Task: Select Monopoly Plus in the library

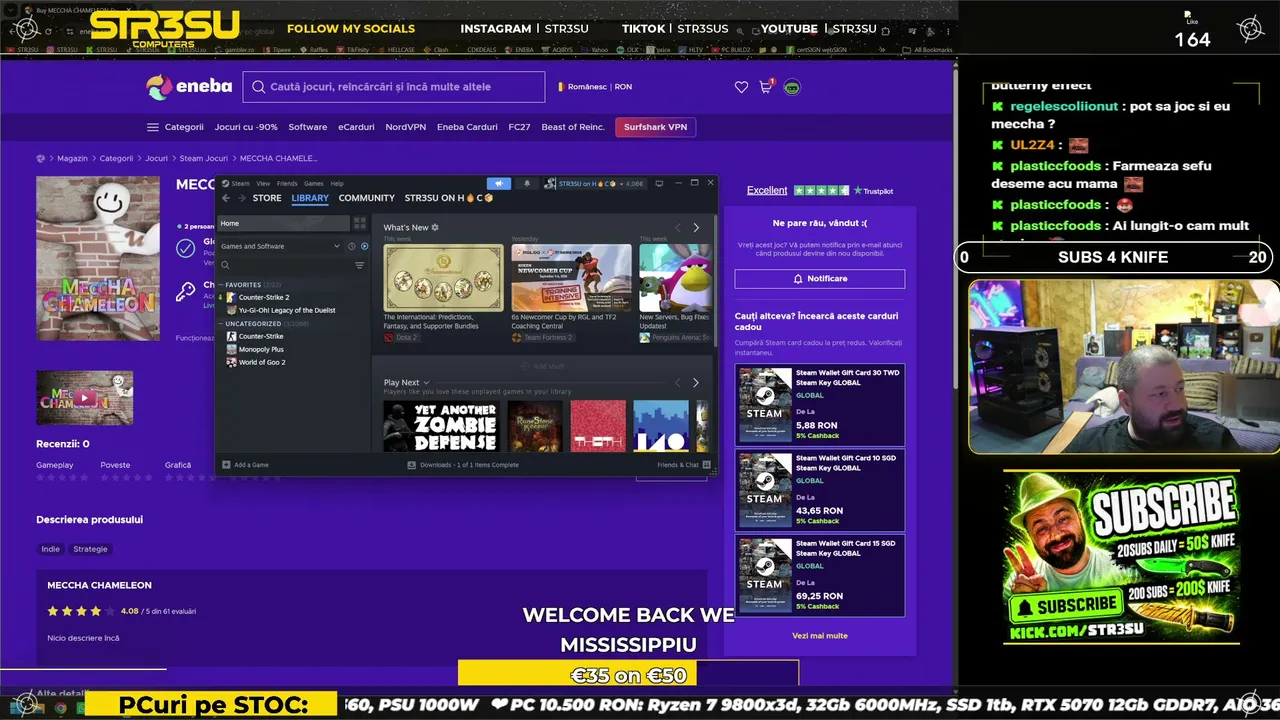Action: (x=261, y=349)
